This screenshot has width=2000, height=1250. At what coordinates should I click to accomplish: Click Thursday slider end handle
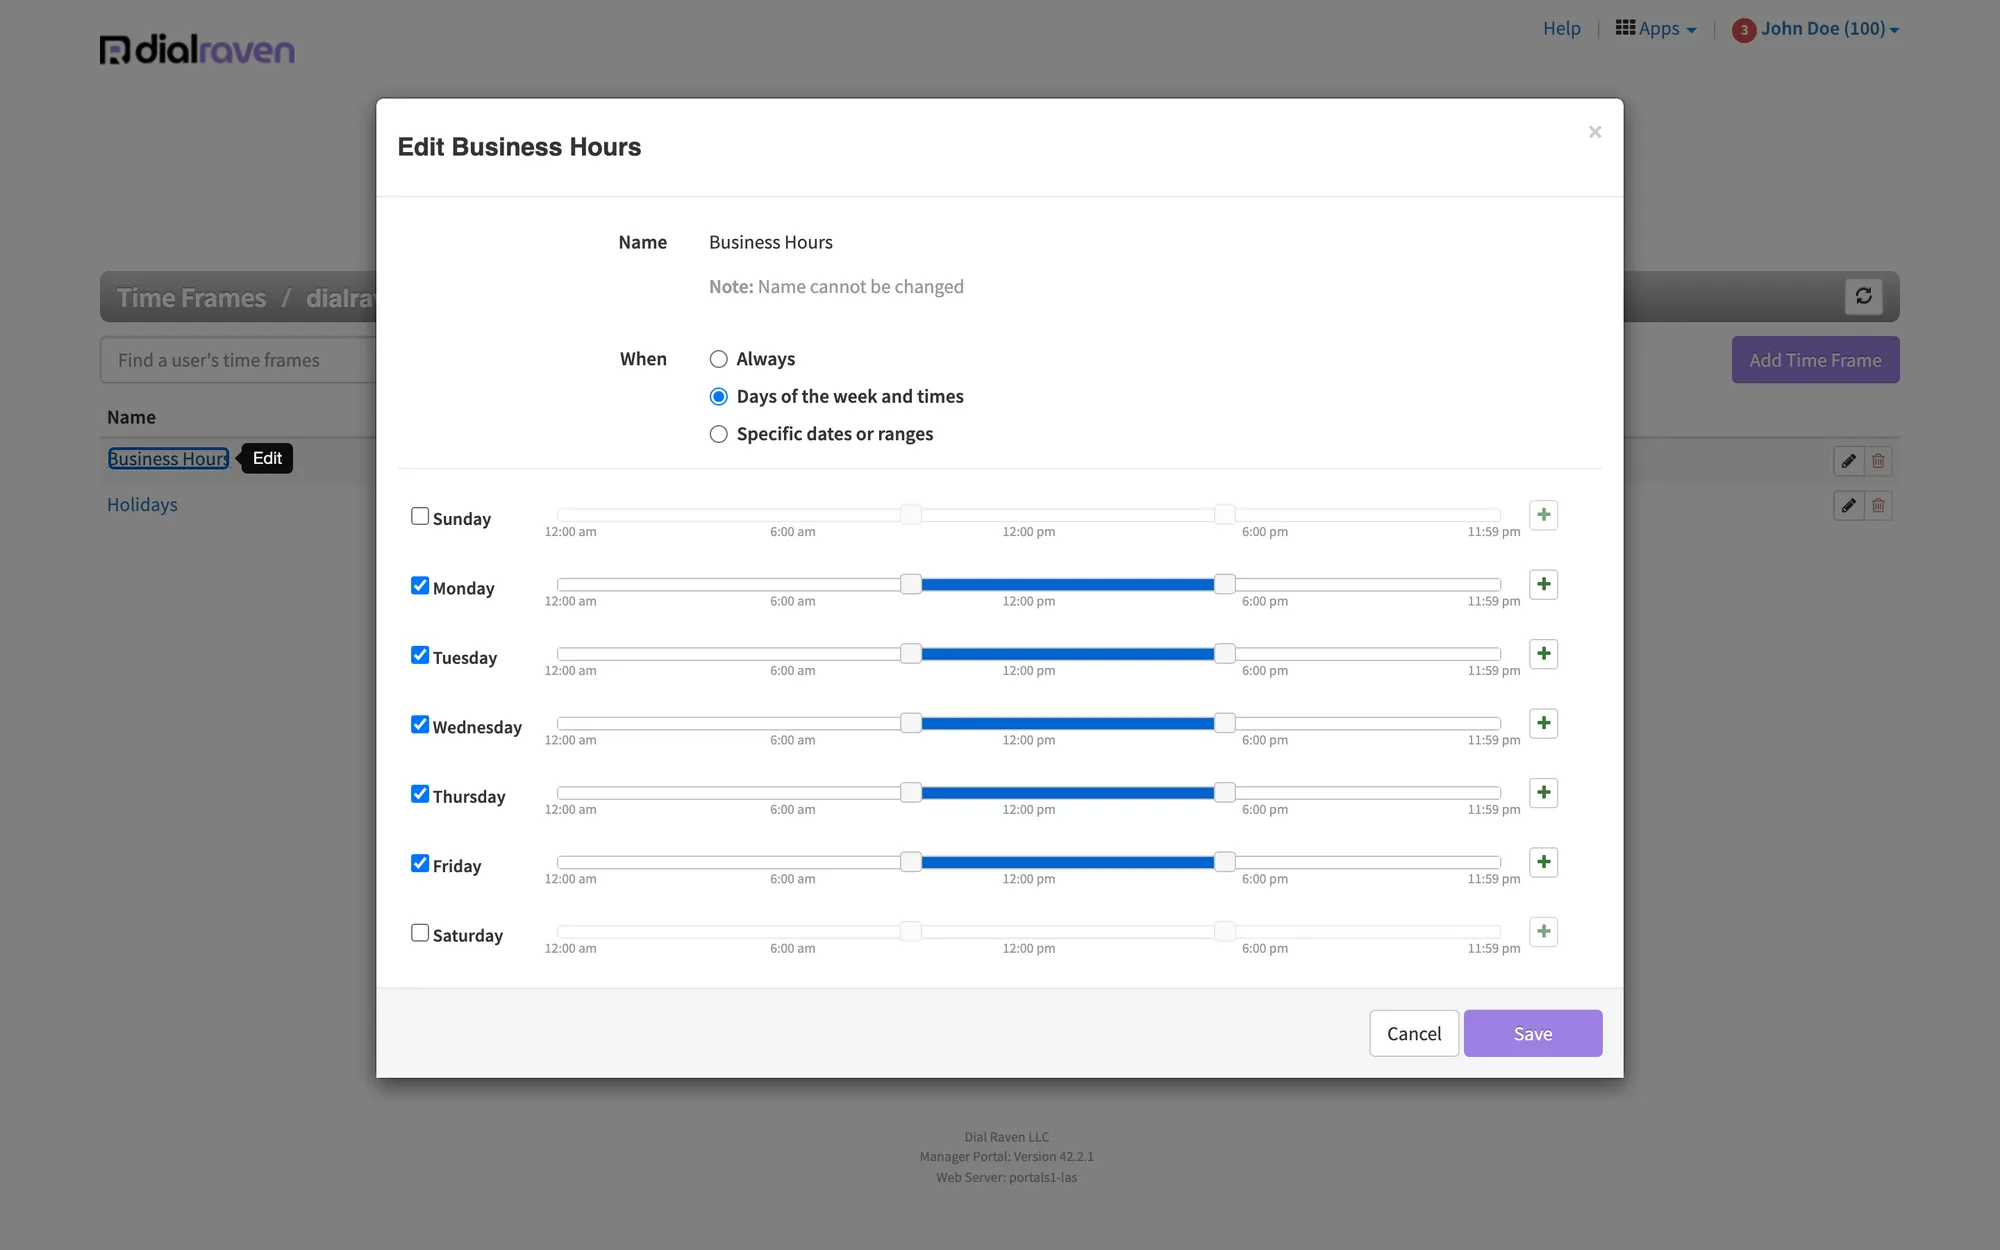pos(1224,793)
